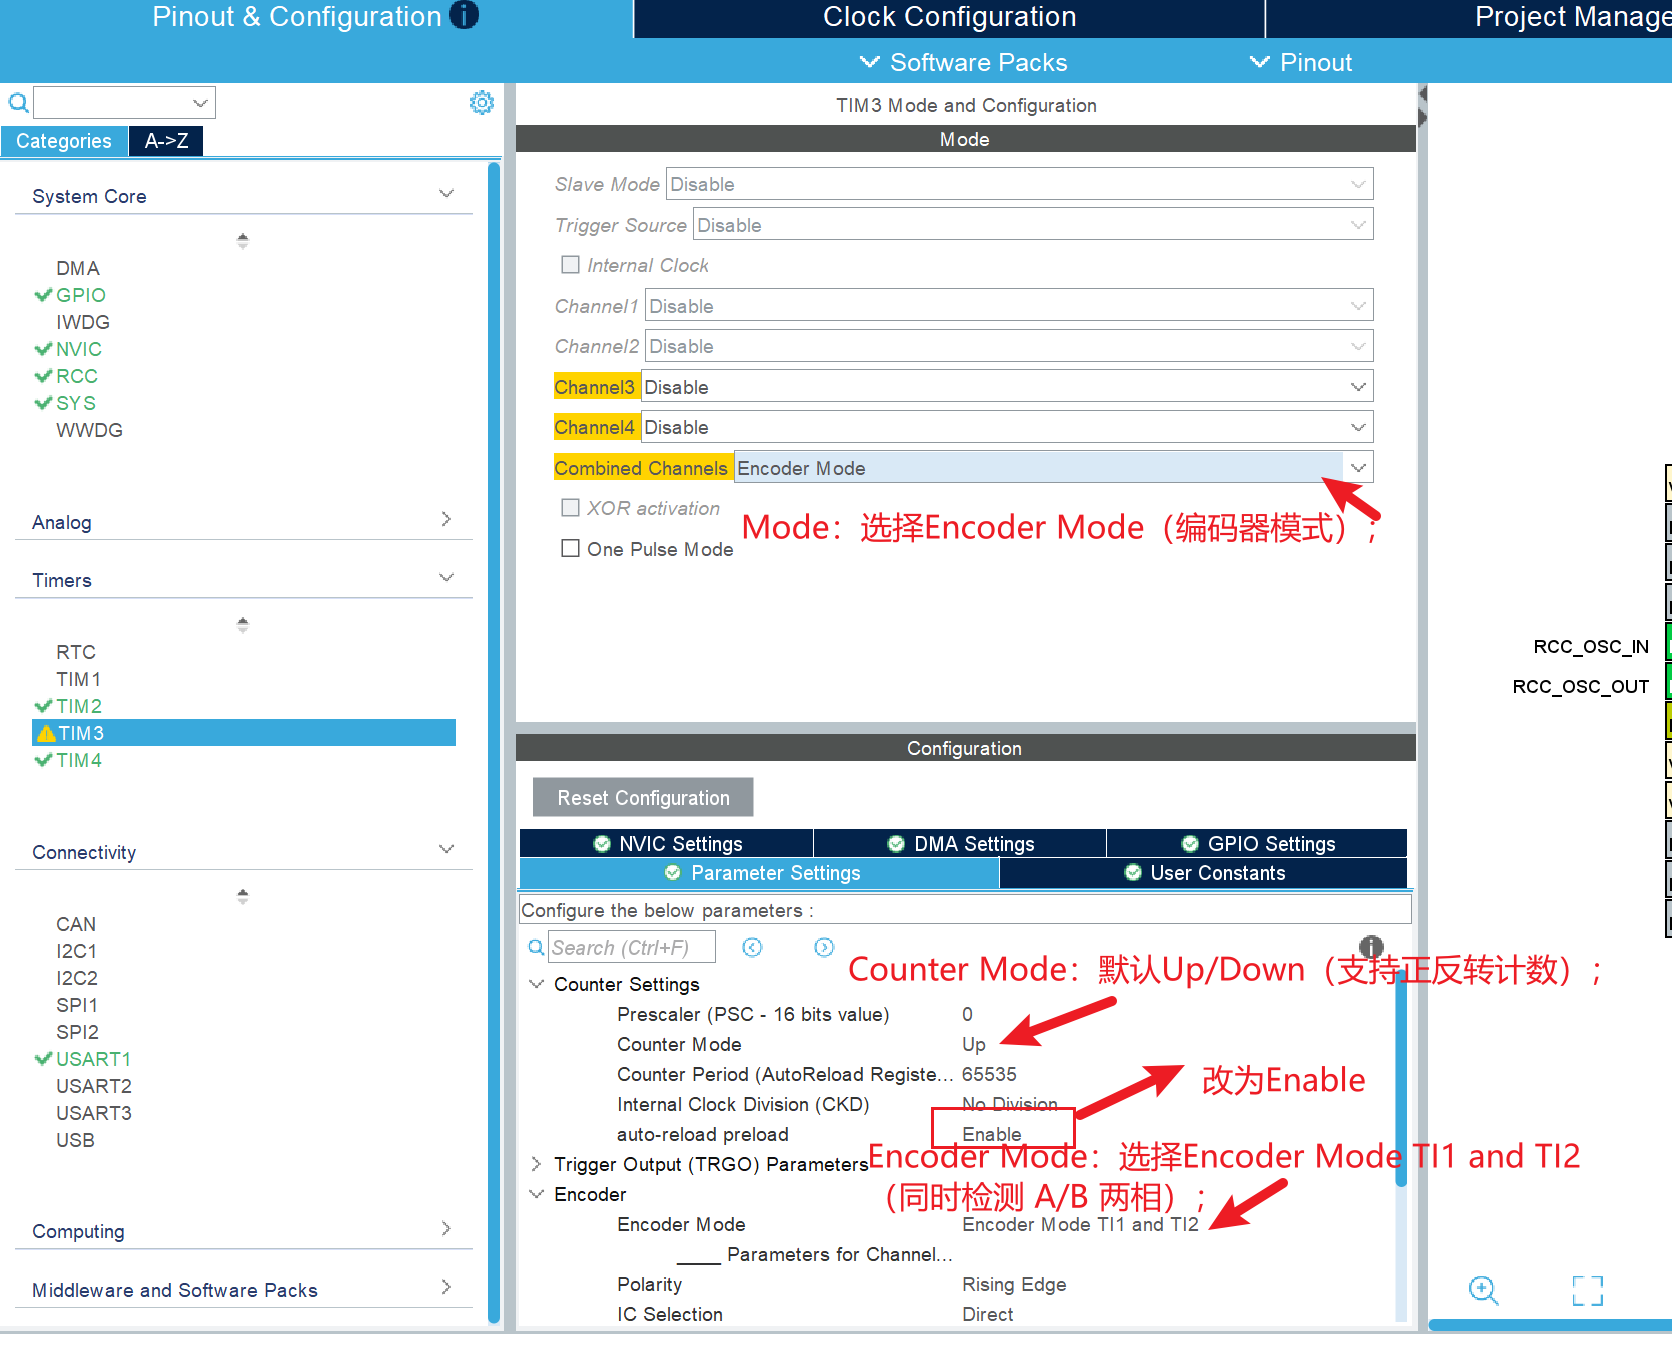
Task: Click the fit-to-screen icon in the pinout view
Action: click(1588, 1290)
